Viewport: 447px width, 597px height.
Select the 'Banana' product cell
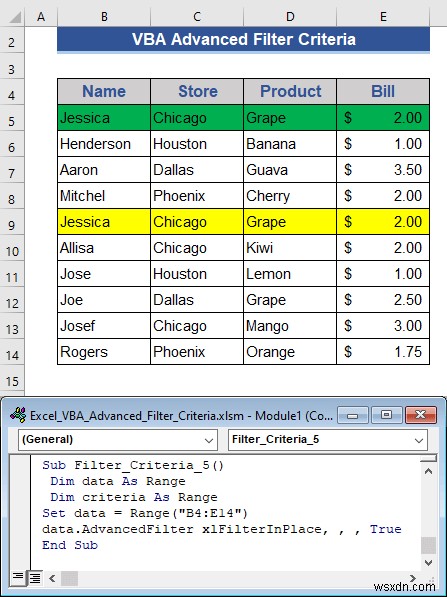[290, 144]
